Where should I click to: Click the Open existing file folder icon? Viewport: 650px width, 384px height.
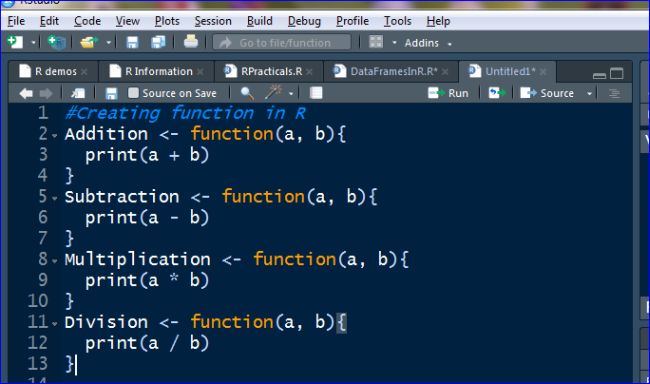coord(89,42)
